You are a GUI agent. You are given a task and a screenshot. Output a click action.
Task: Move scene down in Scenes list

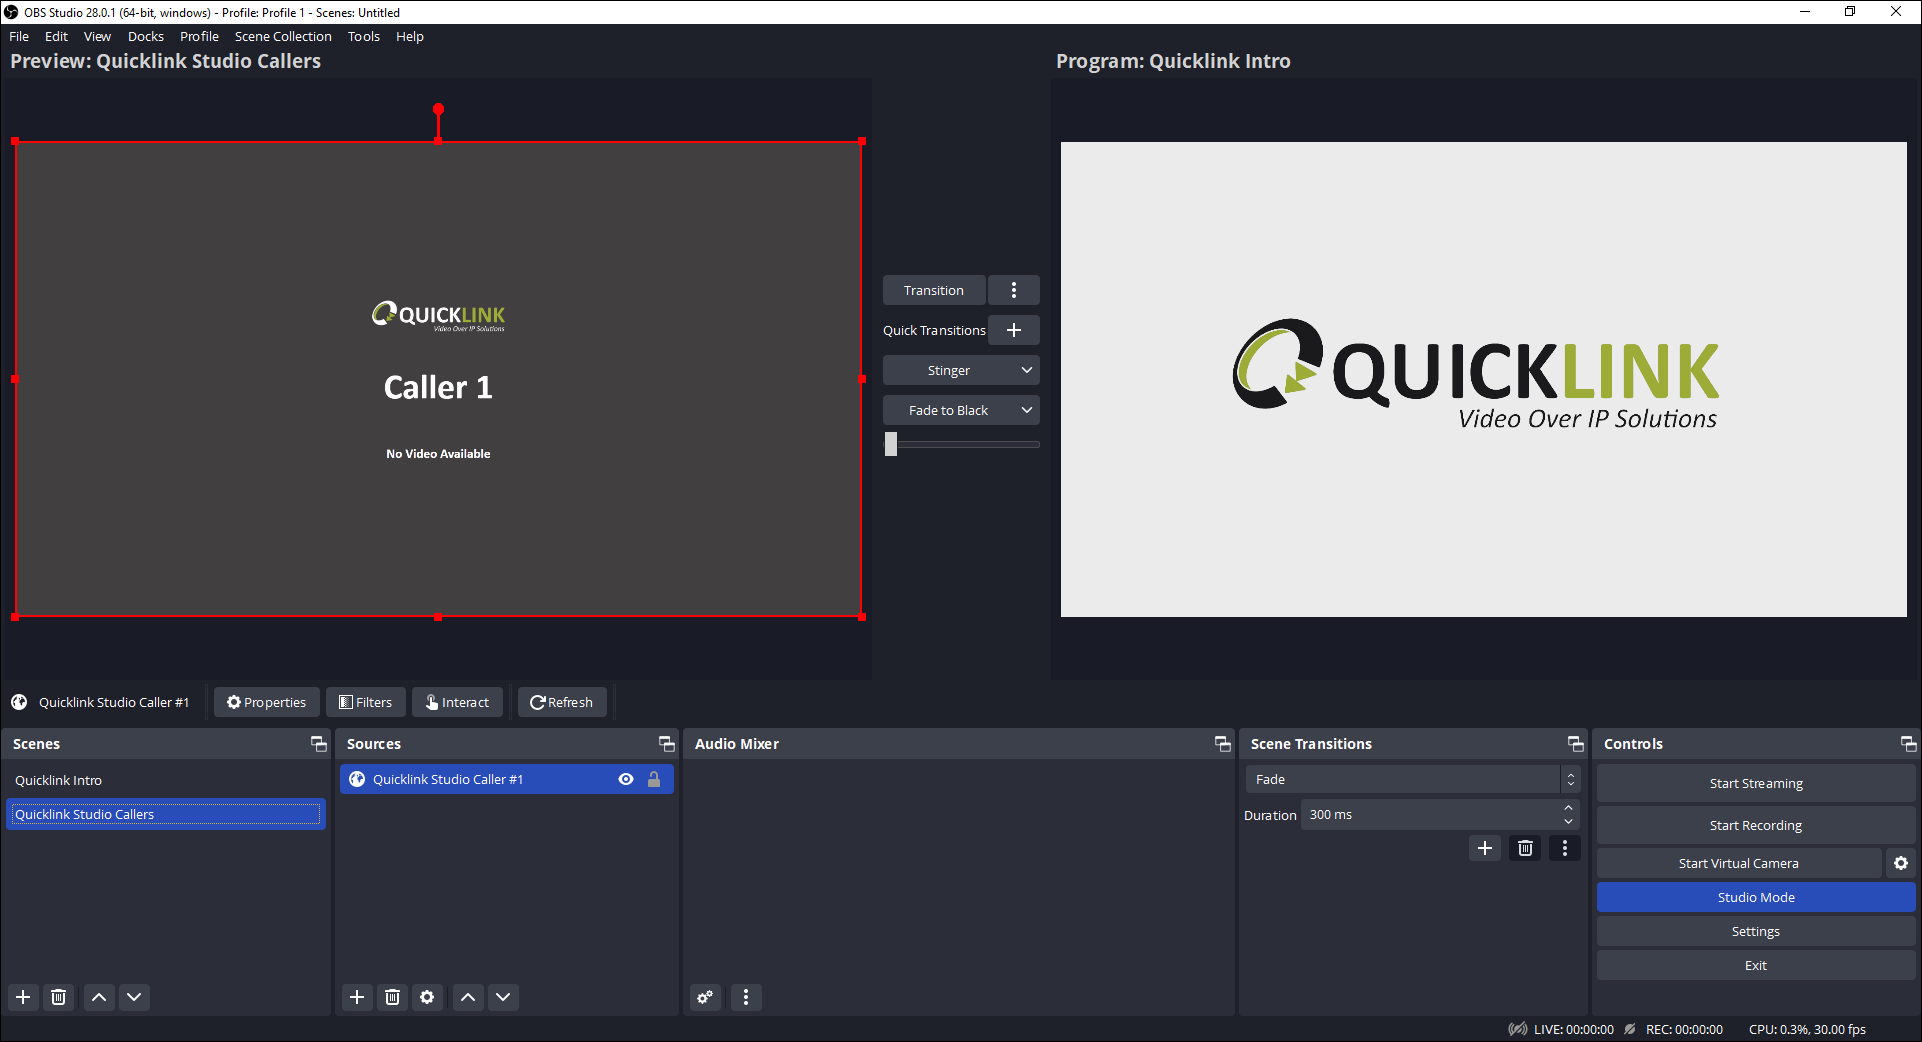(x=134, y=997)
